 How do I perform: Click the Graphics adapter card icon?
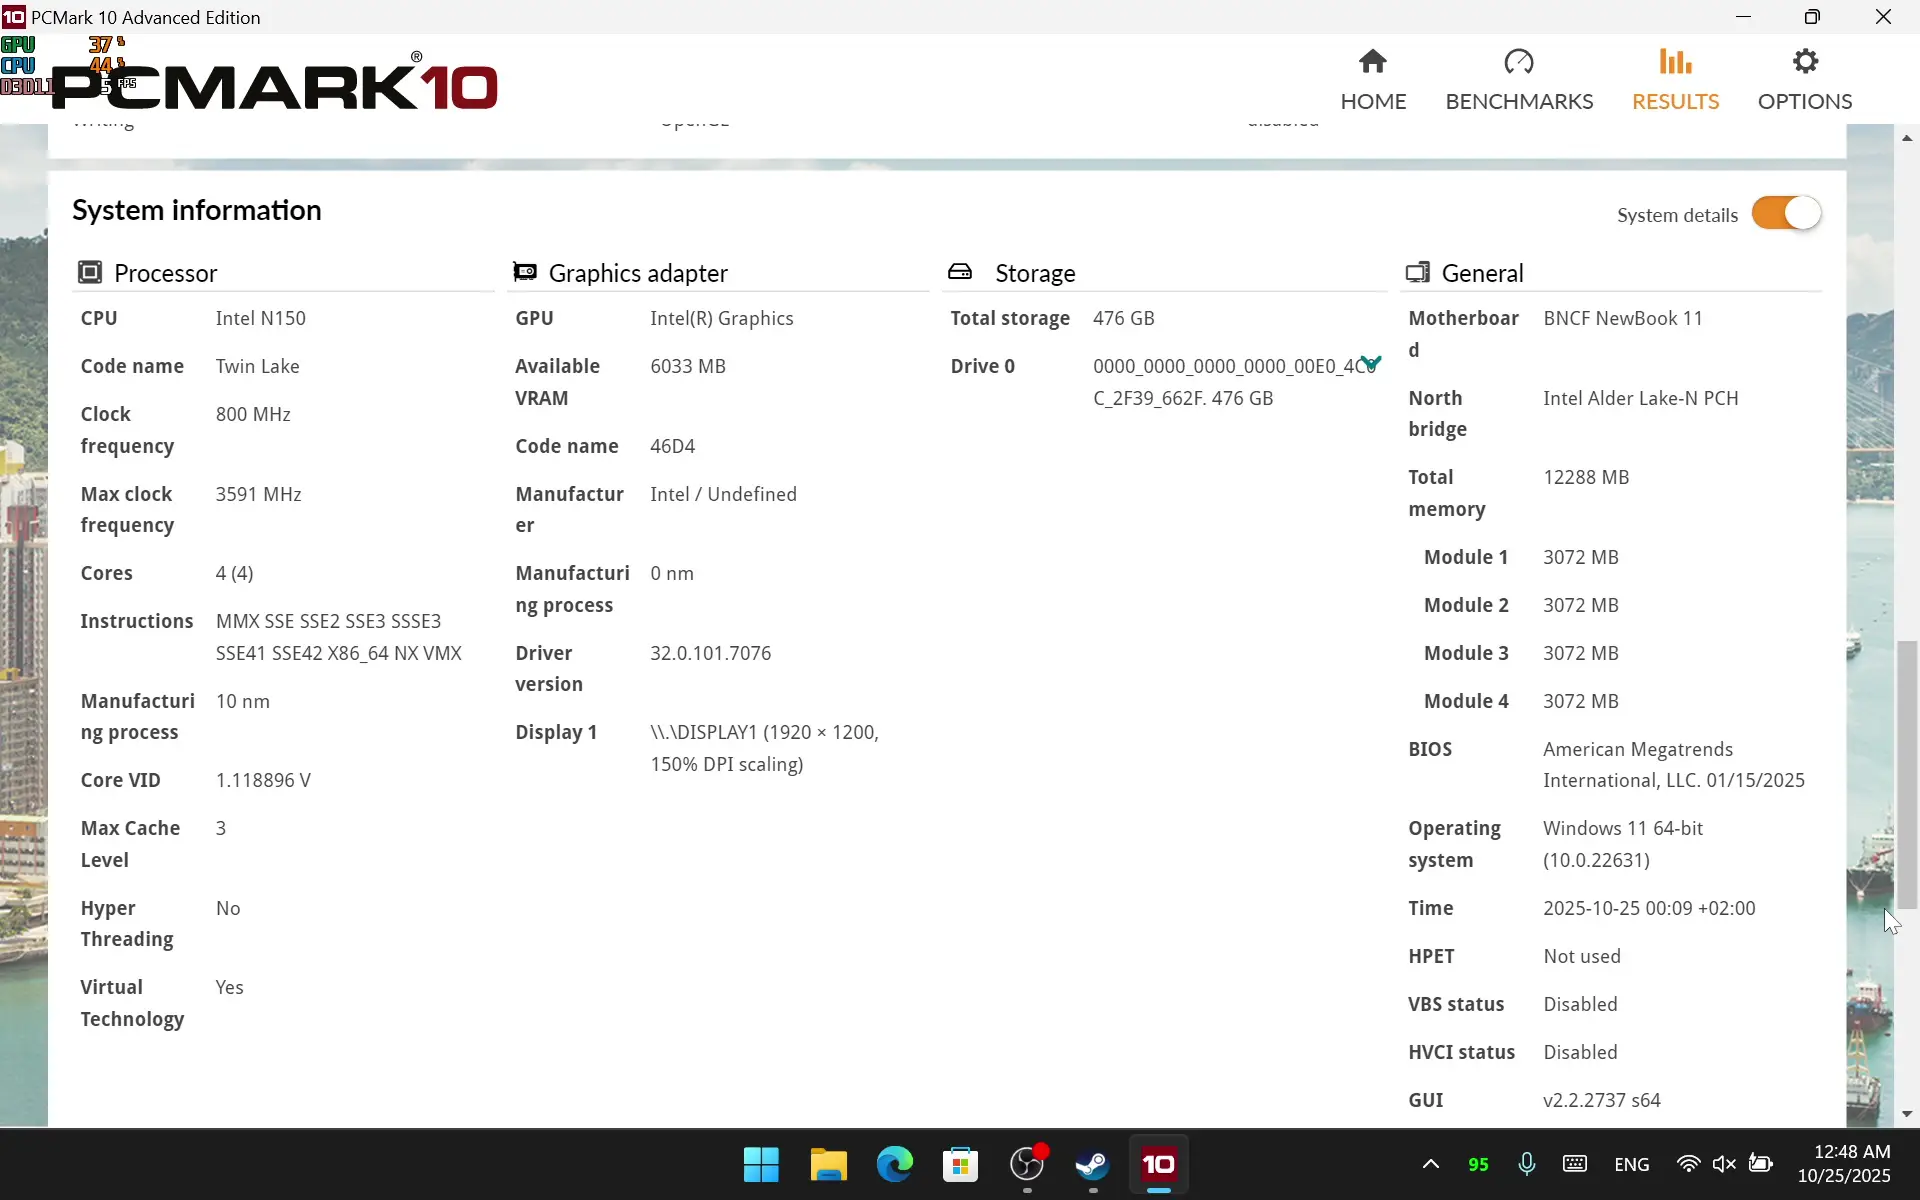[x=525, y=272]
